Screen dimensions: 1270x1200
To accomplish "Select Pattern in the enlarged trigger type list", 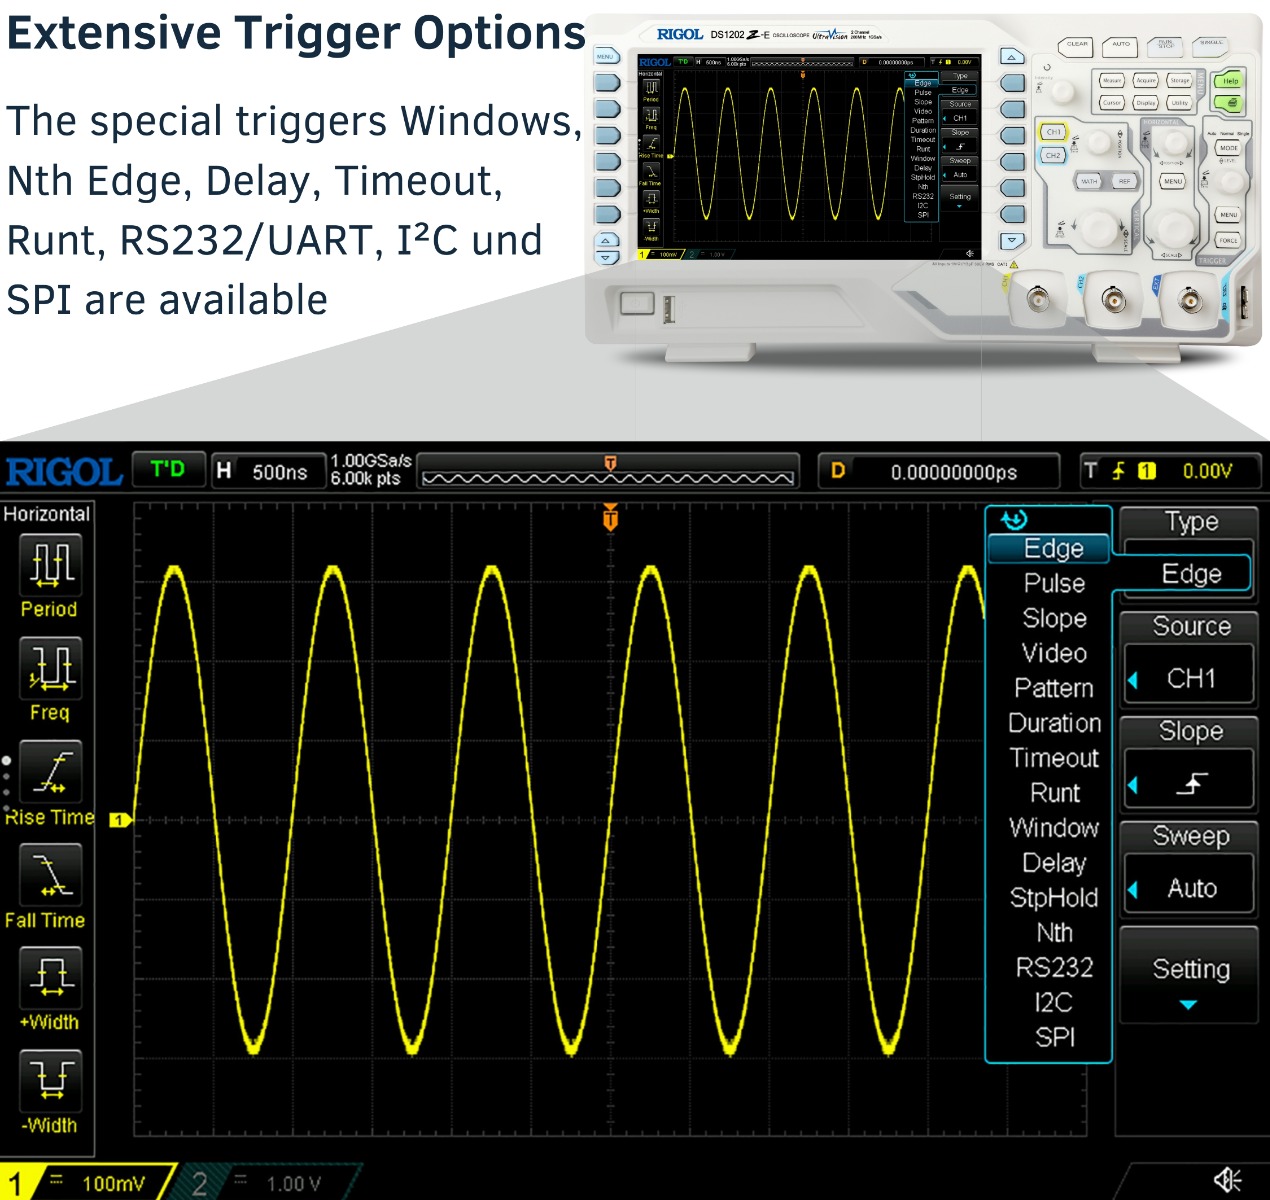I will (x=1054, y=688).
